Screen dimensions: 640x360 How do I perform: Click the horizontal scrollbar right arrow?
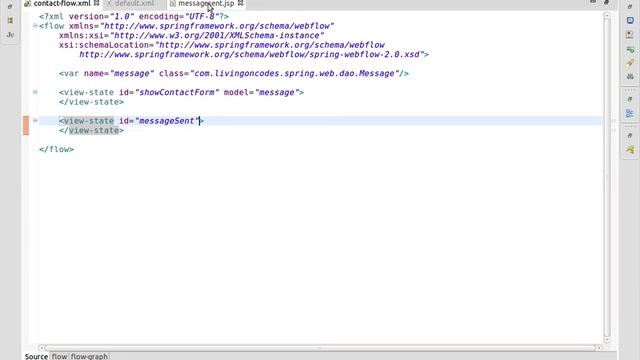click(598, 348)
